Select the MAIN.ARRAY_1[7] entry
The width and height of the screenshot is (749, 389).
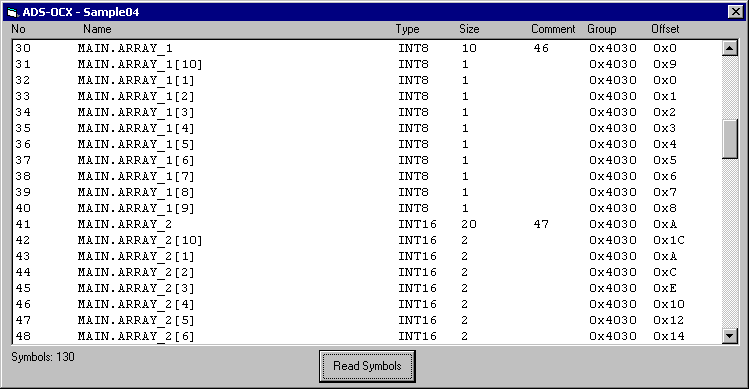click(136, 176)
